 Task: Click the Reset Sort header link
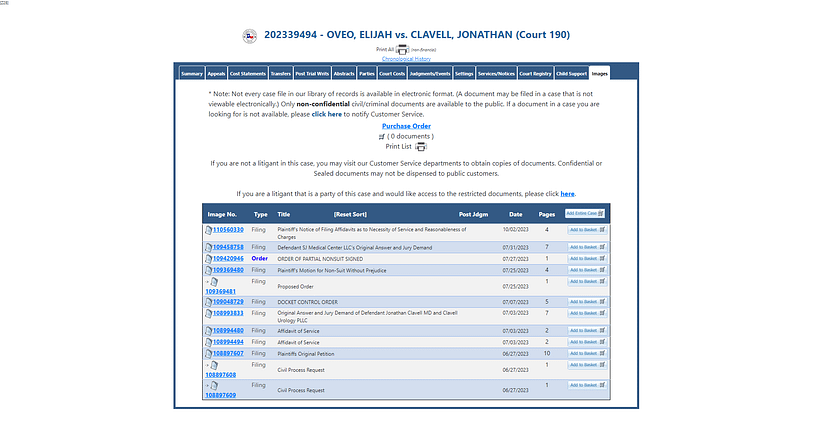point(350,215)
